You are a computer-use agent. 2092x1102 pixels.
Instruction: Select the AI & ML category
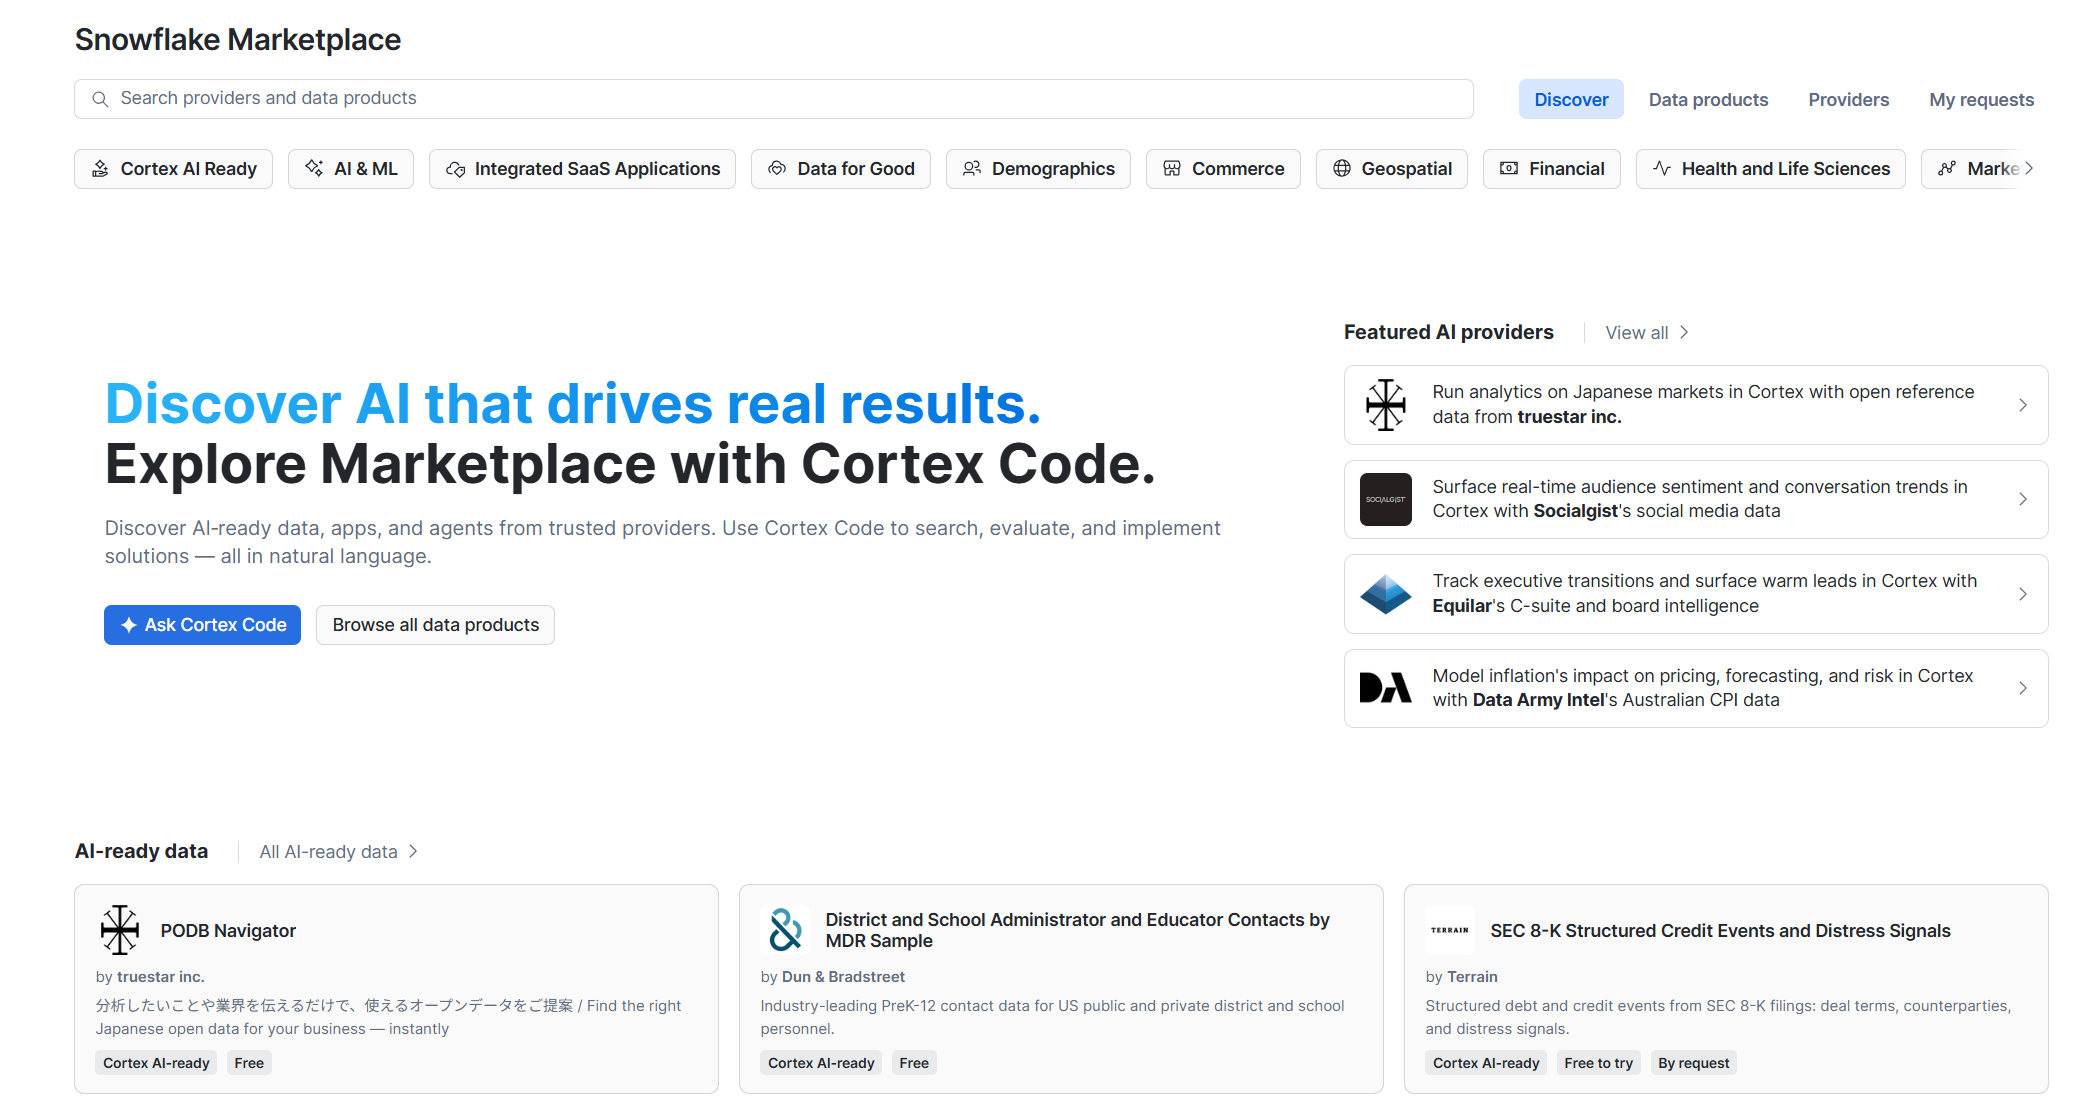(351, 169)
